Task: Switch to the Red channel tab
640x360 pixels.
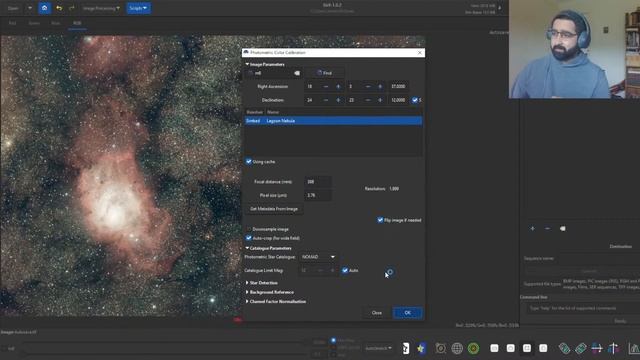Action: (x=13, y=23)
